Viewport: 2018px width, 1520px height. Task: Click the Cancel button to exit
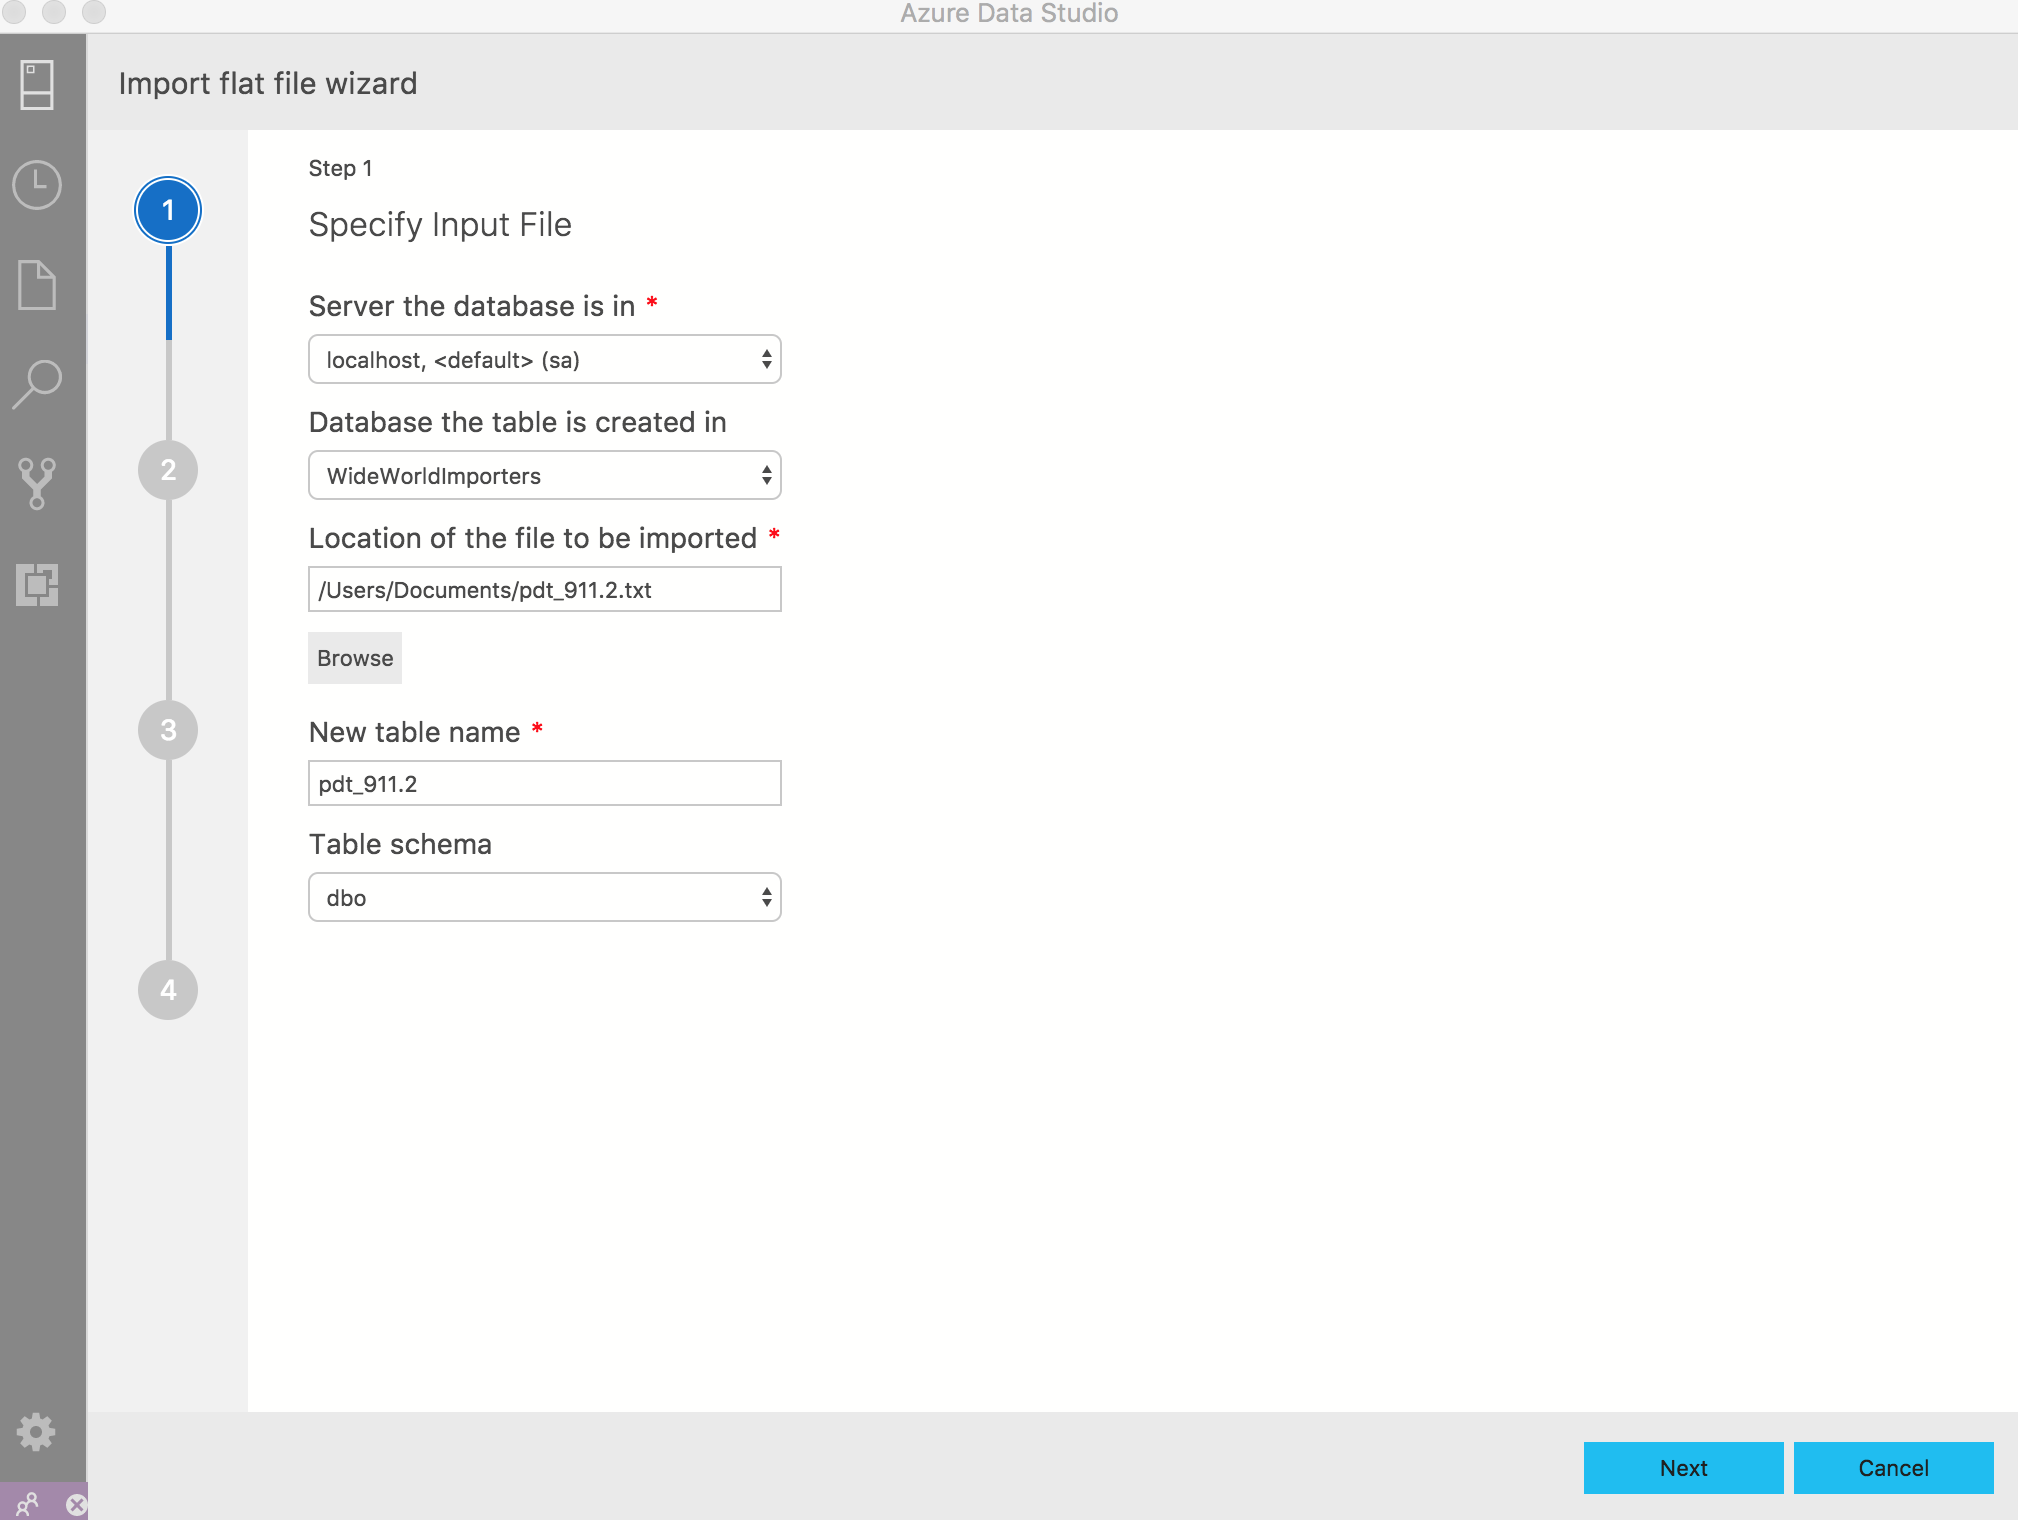point(1893,1467)
